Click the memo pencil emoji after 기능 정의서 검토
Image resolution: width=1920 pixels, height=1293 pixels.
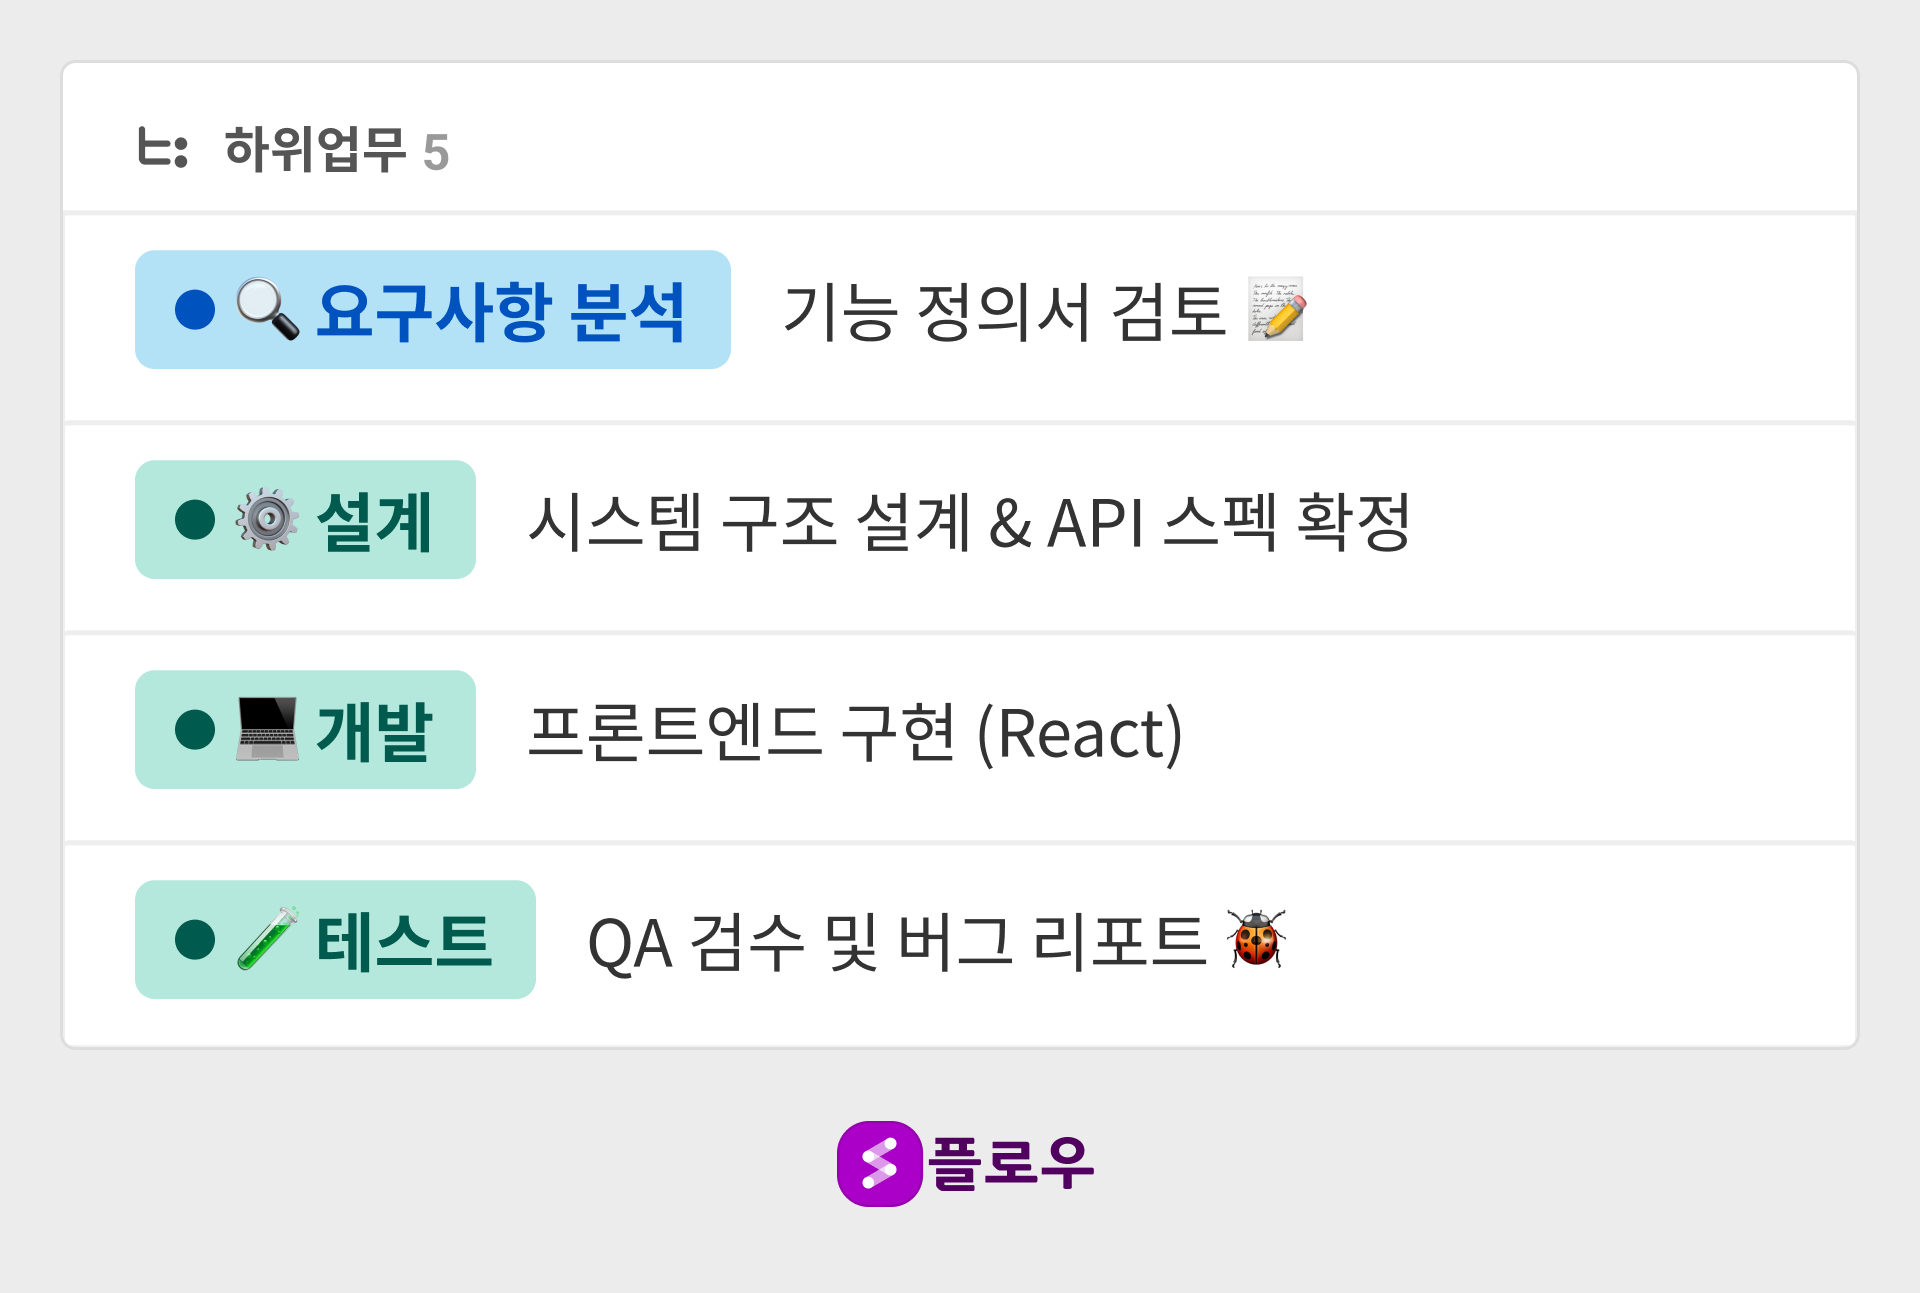tap(1276, 310)
